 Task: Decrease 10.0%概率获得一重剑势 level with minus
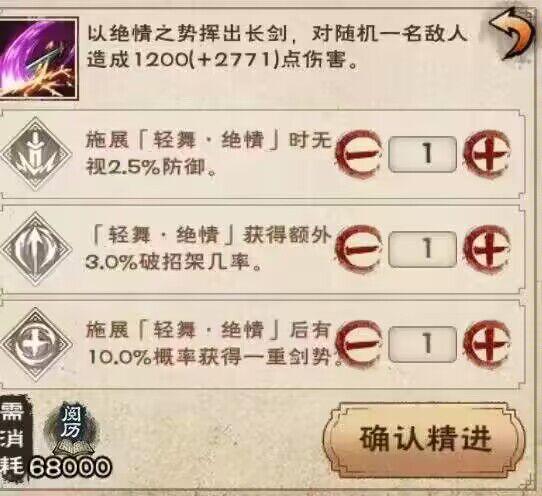(x=359, y=344)
